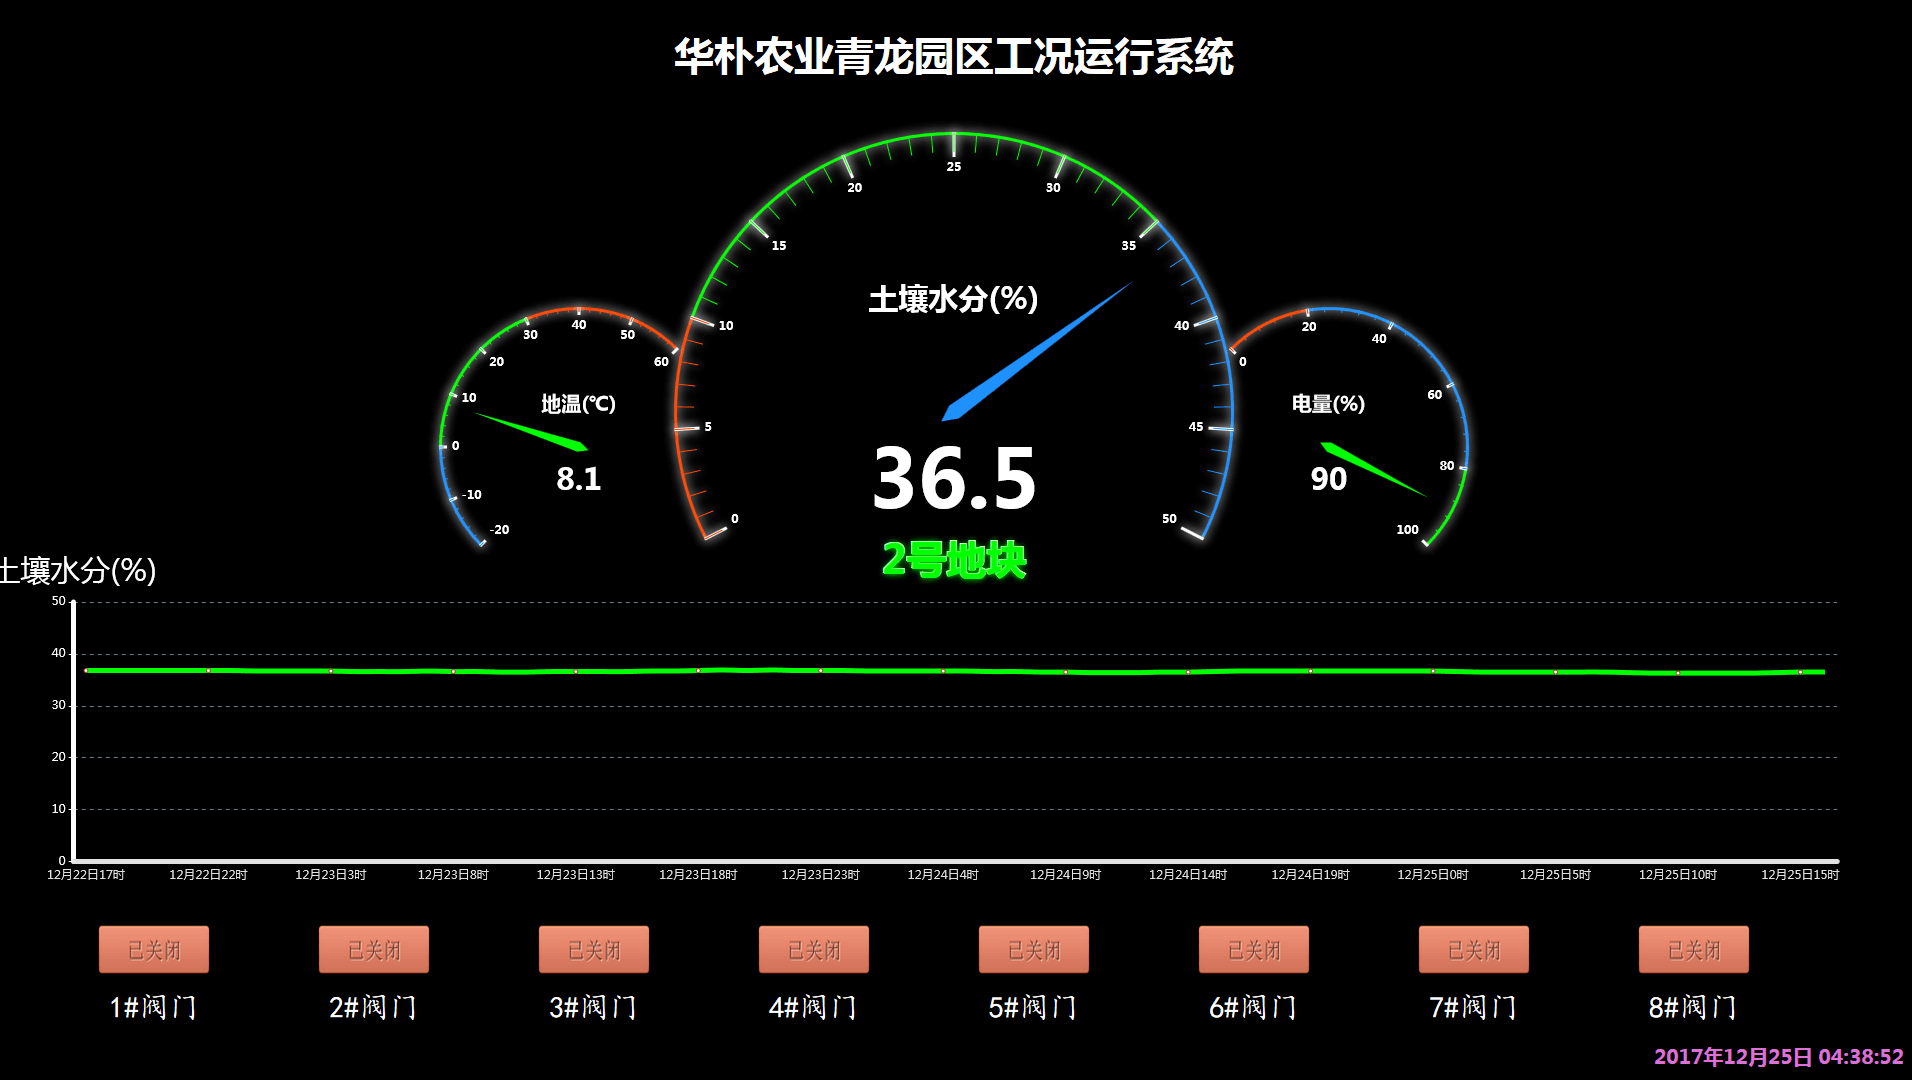Toggle the 7#阀门 button showing 已关闭
This screenshot has height=1080, width=1912.
point(1474,949)
